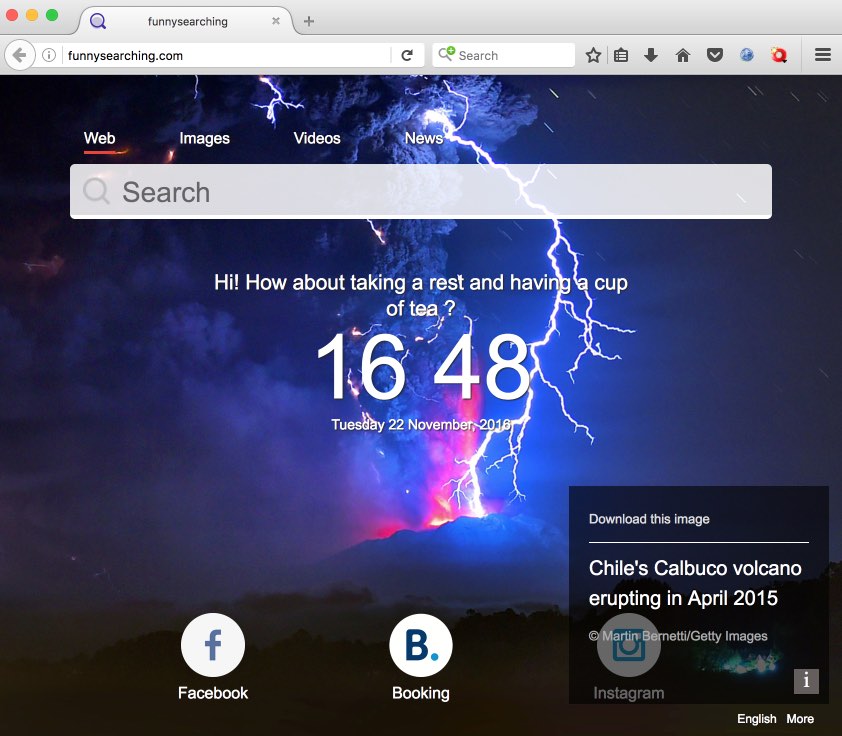Choose the English language option
Image resolution: width=842 pixels, height=736 pixels.
[756, 719]
